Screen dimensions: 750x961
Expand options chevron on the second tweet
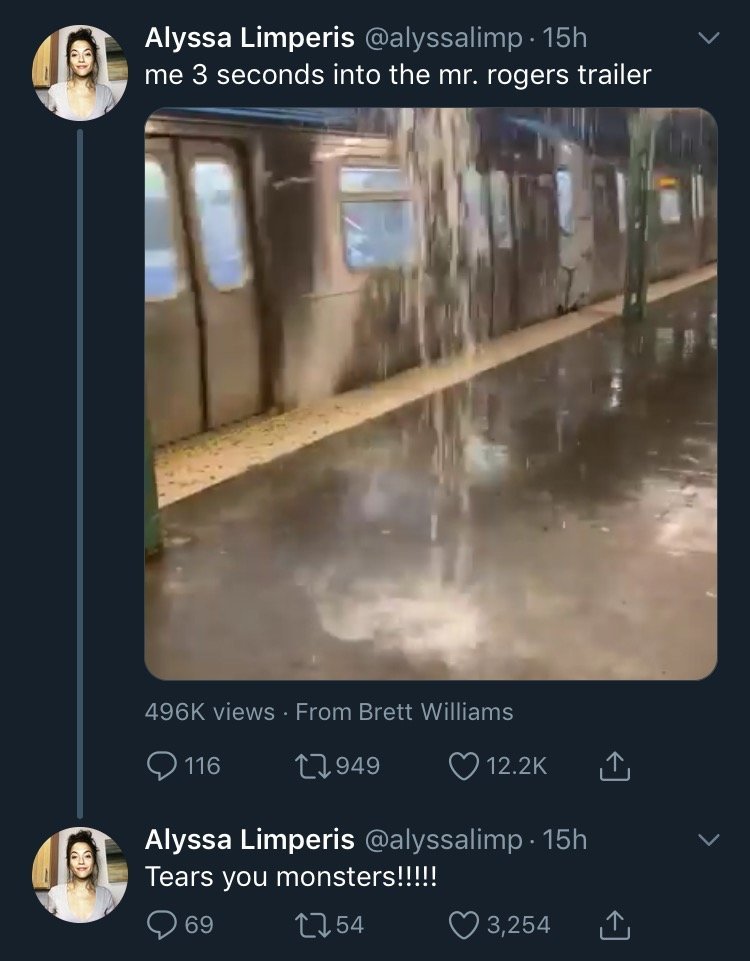click(709, 840)
